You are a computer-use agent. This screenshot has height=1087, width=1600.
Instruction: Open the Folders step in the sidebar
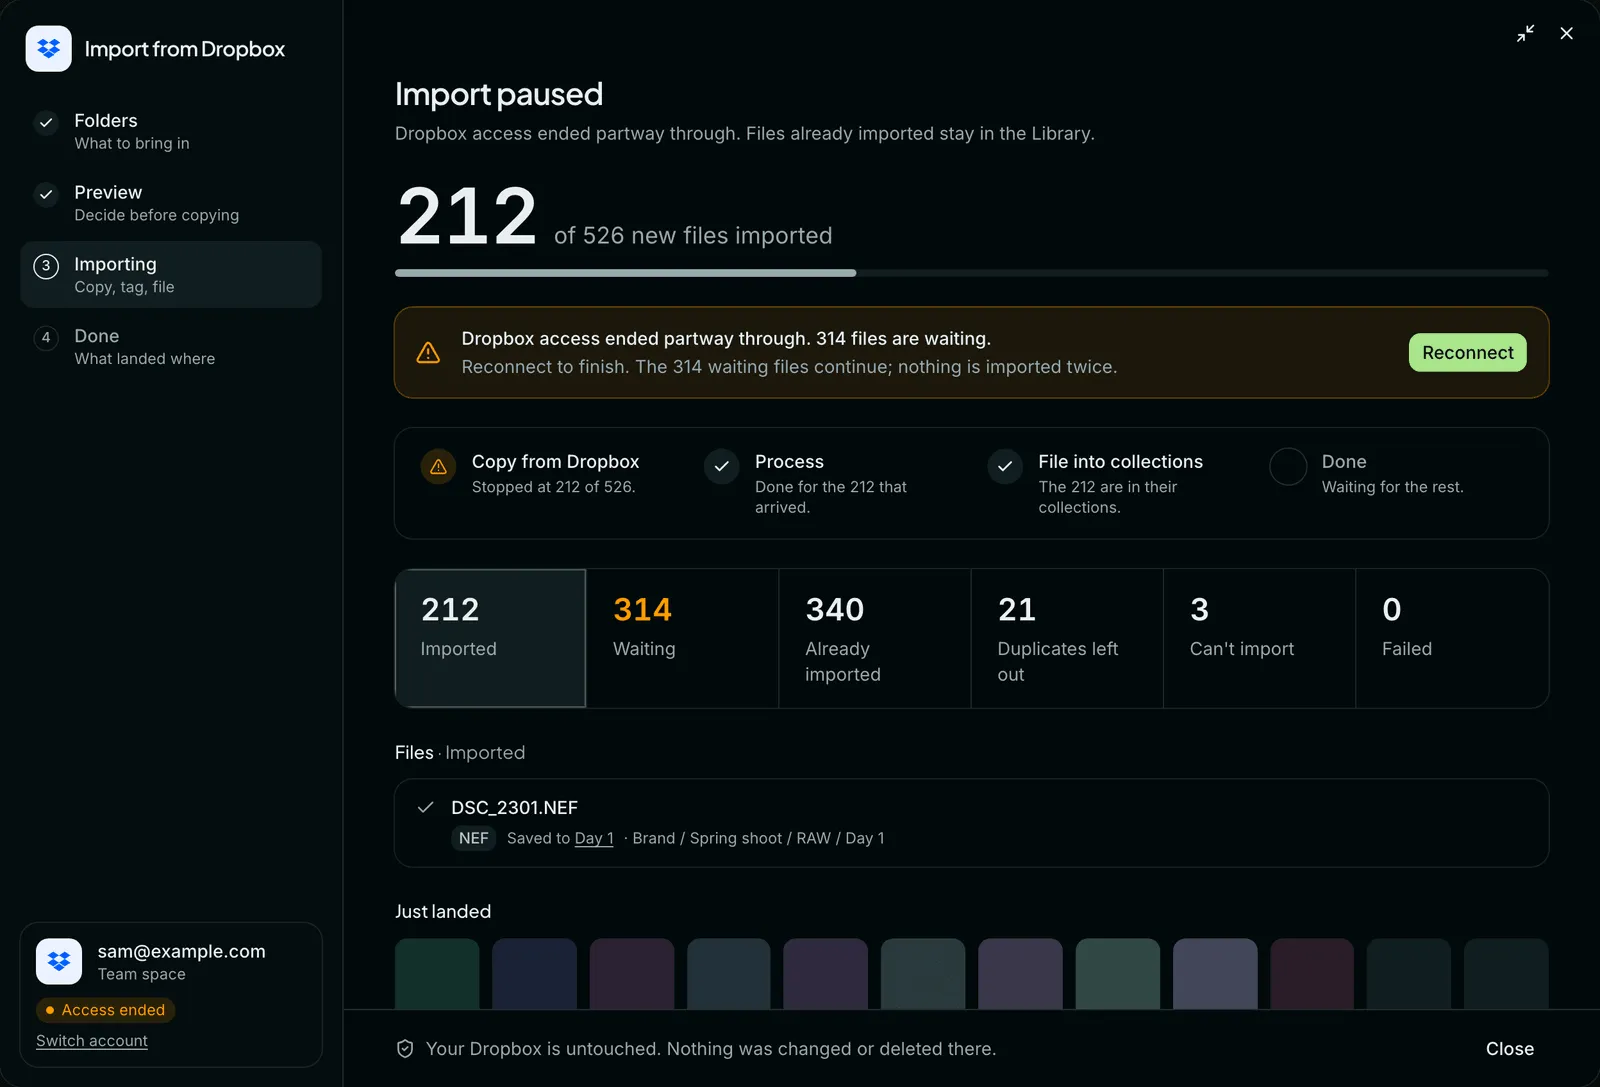[171, 131]
